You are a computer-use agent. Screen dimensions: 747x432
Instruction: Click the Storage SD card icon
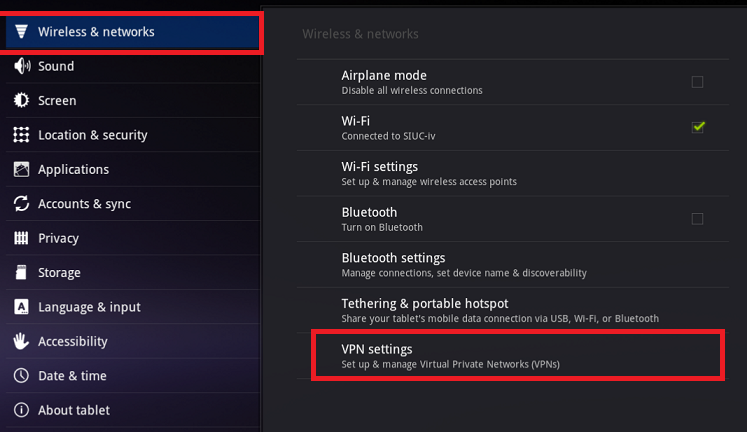click(20, 272)
